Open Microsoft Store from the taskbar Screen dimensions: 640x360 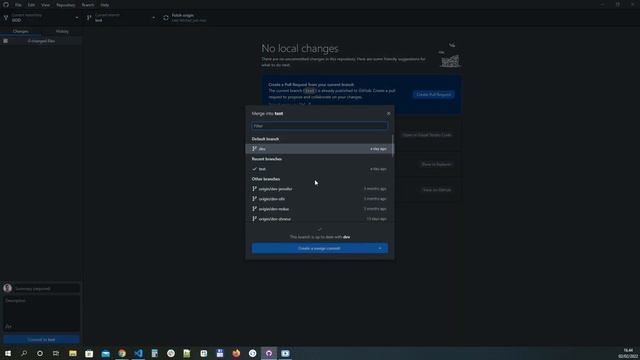point(89,353)
